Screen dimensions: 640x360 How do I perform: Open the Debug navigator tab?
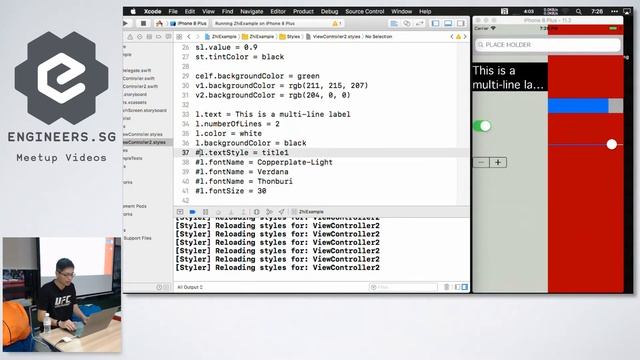[x=149, y=37]
